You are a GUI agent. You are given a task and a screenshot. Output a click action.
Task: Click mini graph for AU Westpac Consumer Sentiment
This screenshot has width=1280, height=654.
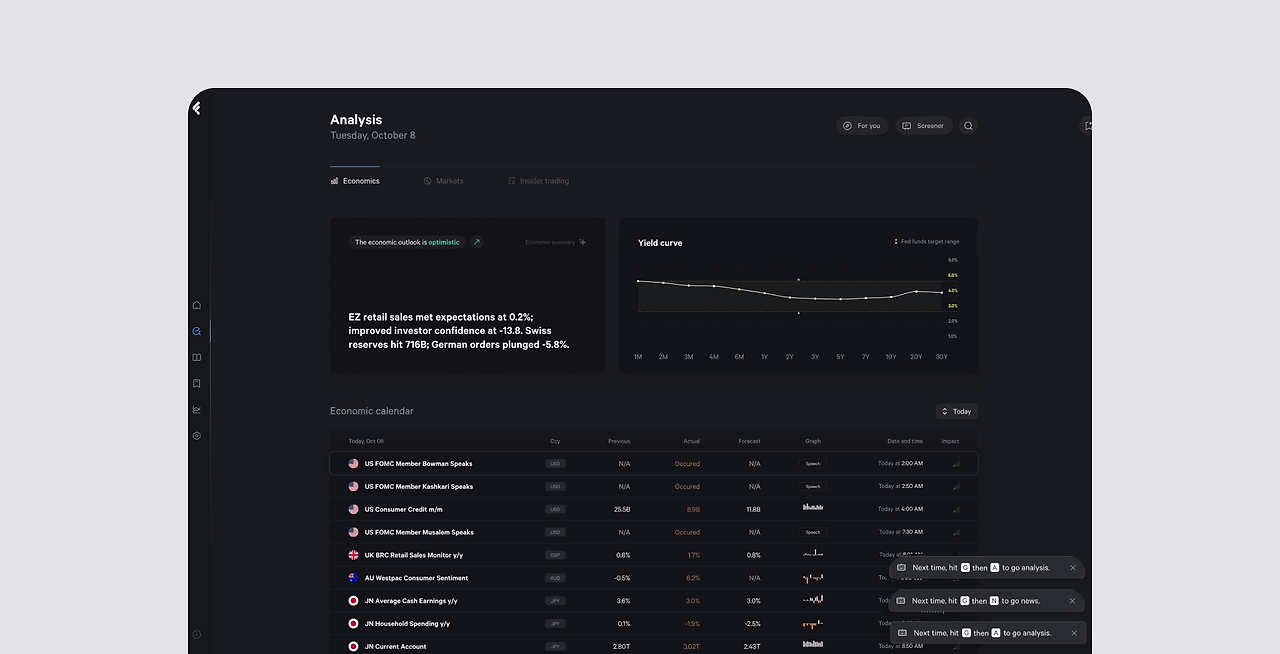tap(813, 577)
